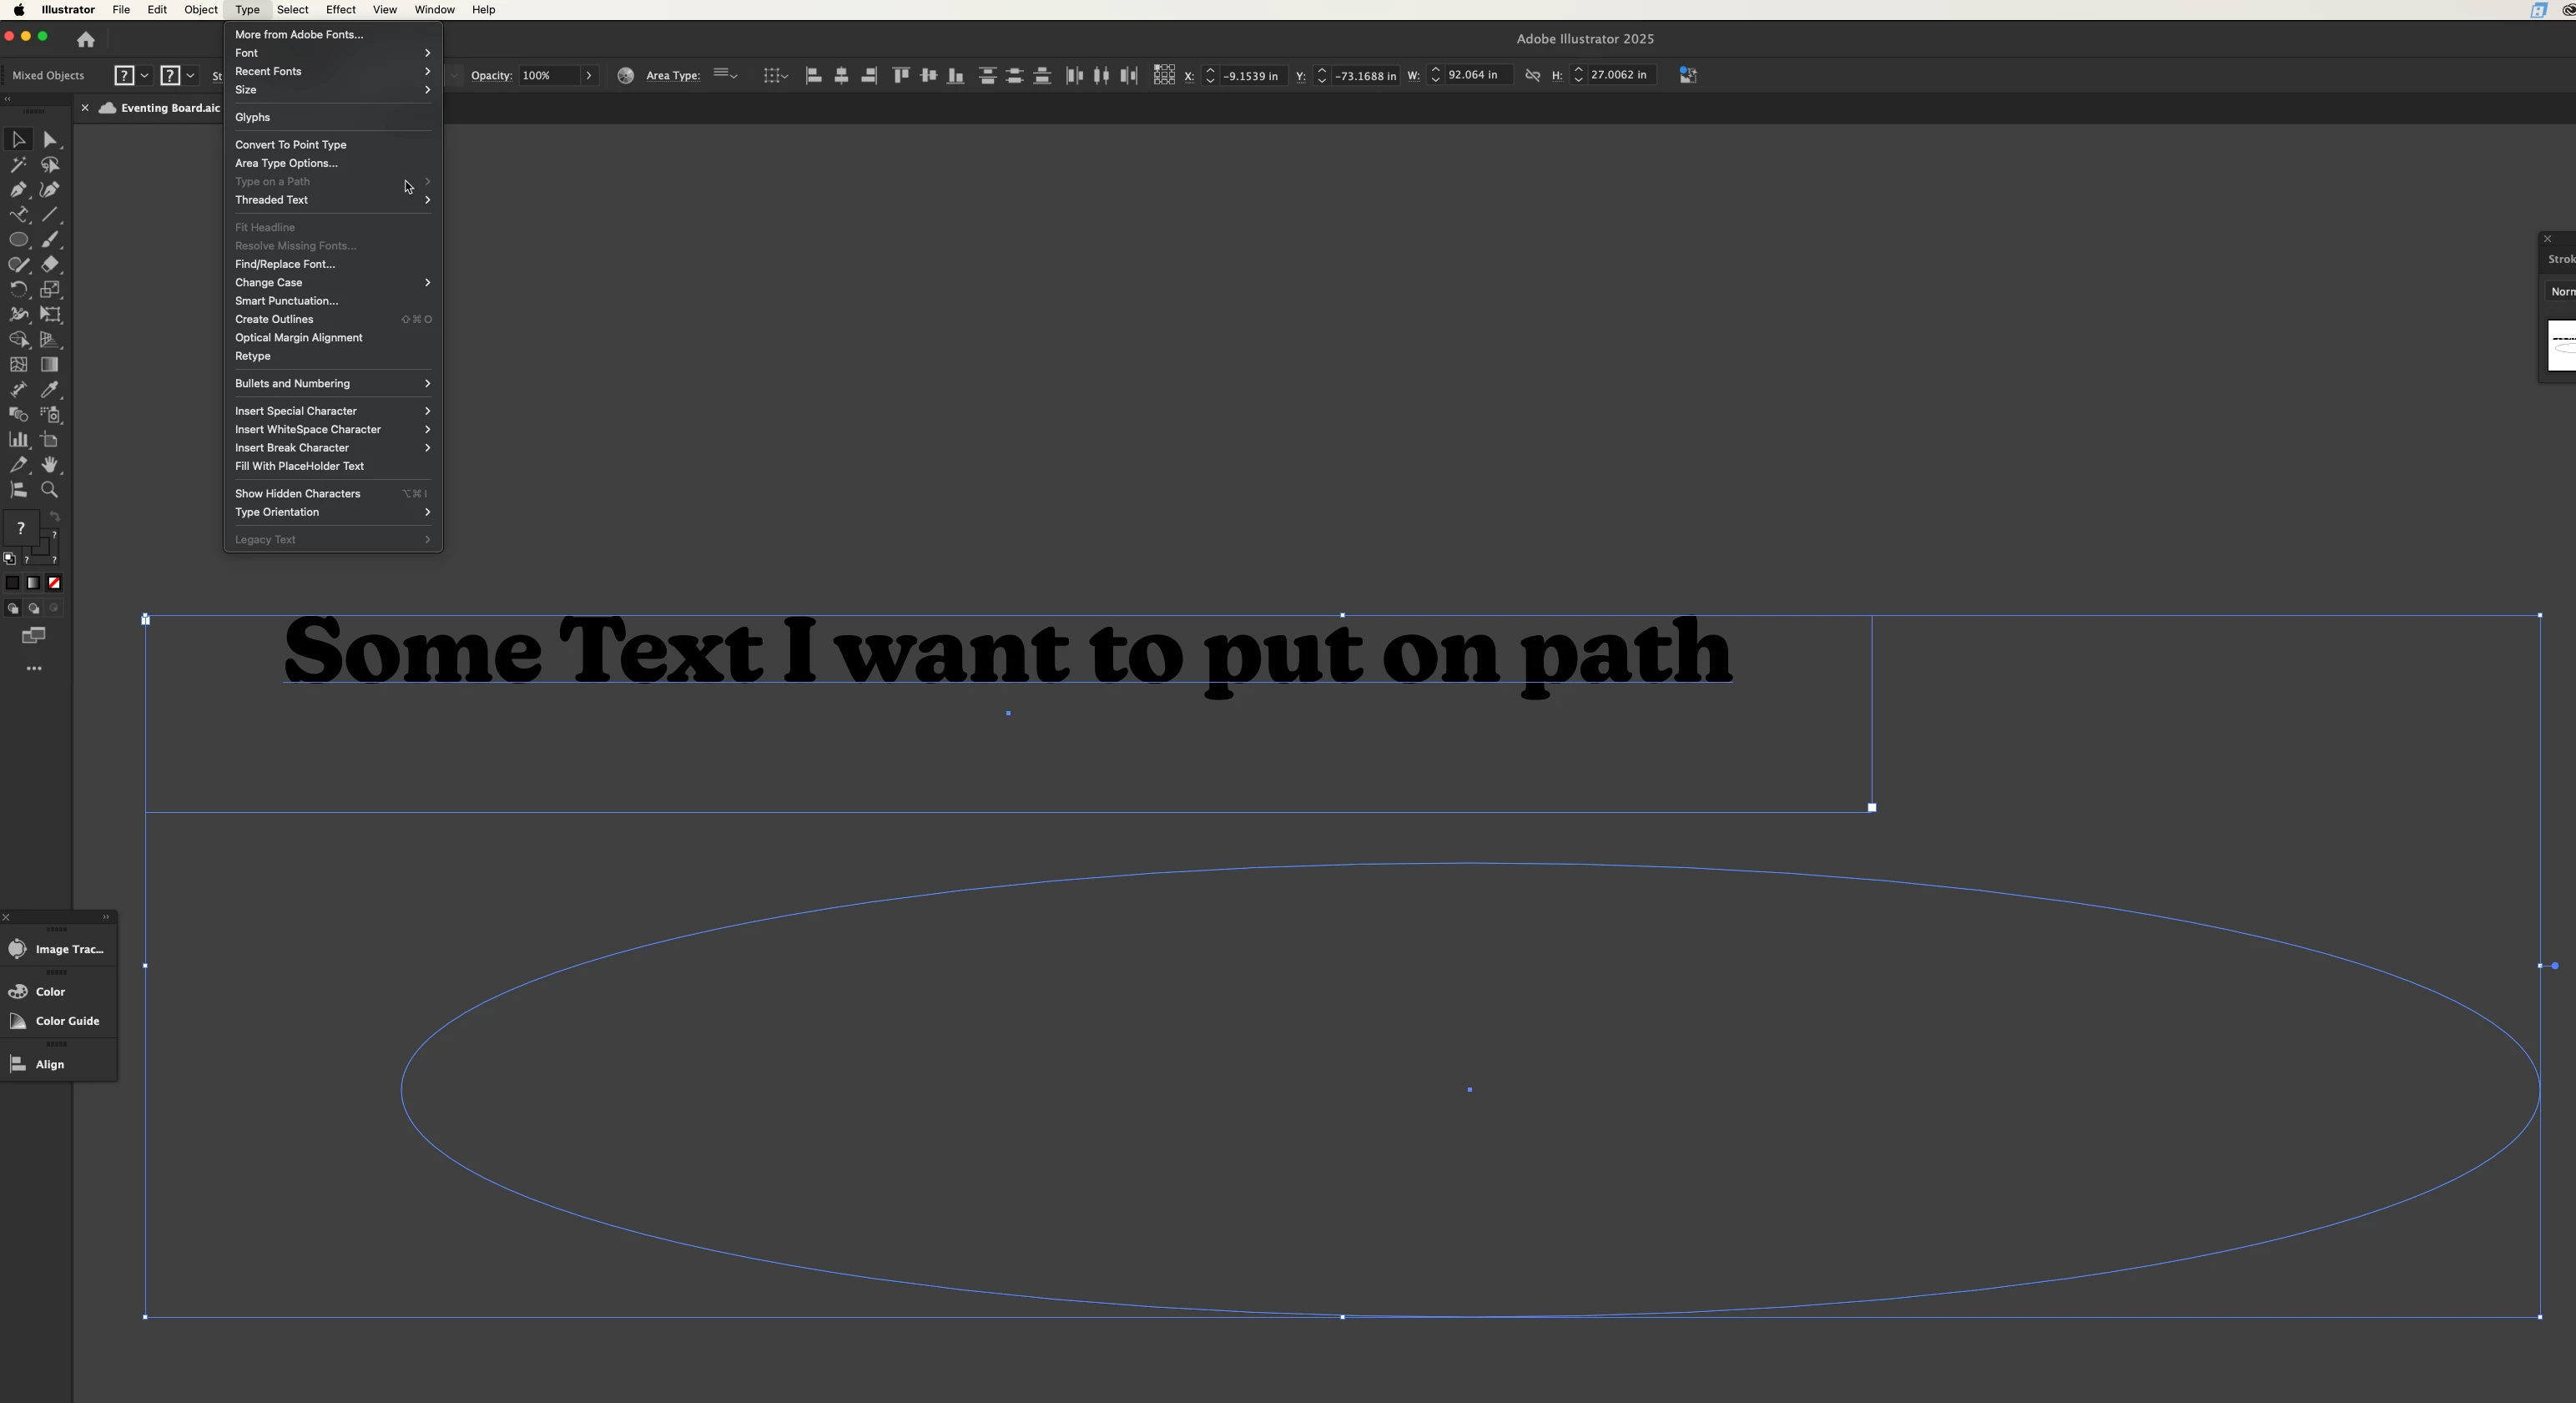The width and height of the screenshot is (2576, 1403).
Task: Choose the Eyedropper tool
Action: [x=50, y=390]
